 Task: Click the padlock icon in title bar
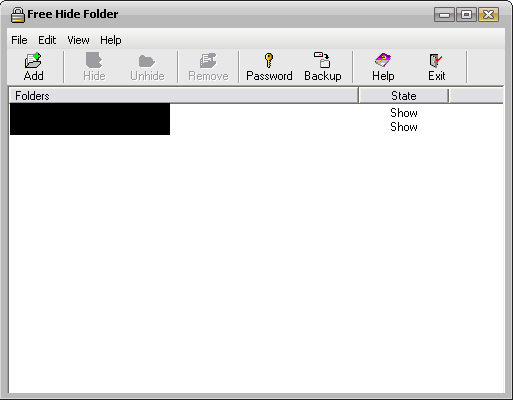[18, 15]
